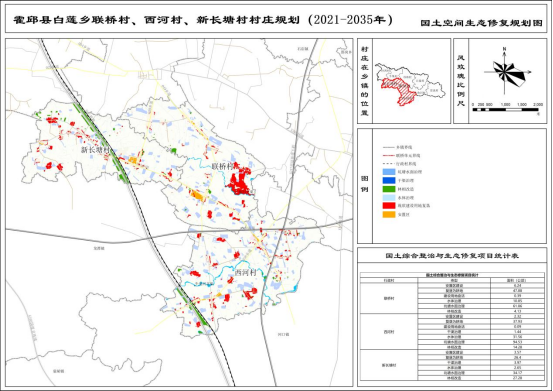Viewport: 553px width, 391px height.
Task: Select the green legend swatch
Action: (x=389, y=189)
